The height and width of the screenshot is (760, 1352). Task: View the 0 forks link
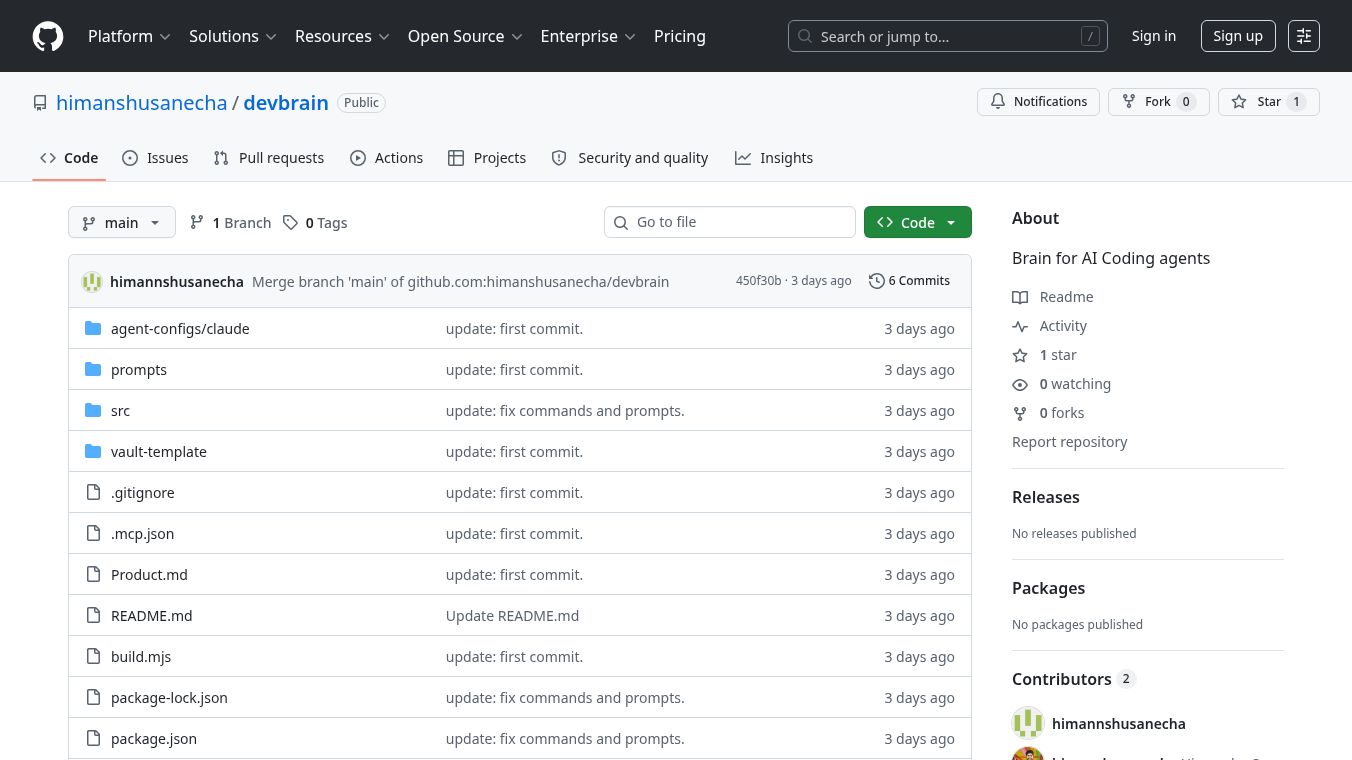1049,413
